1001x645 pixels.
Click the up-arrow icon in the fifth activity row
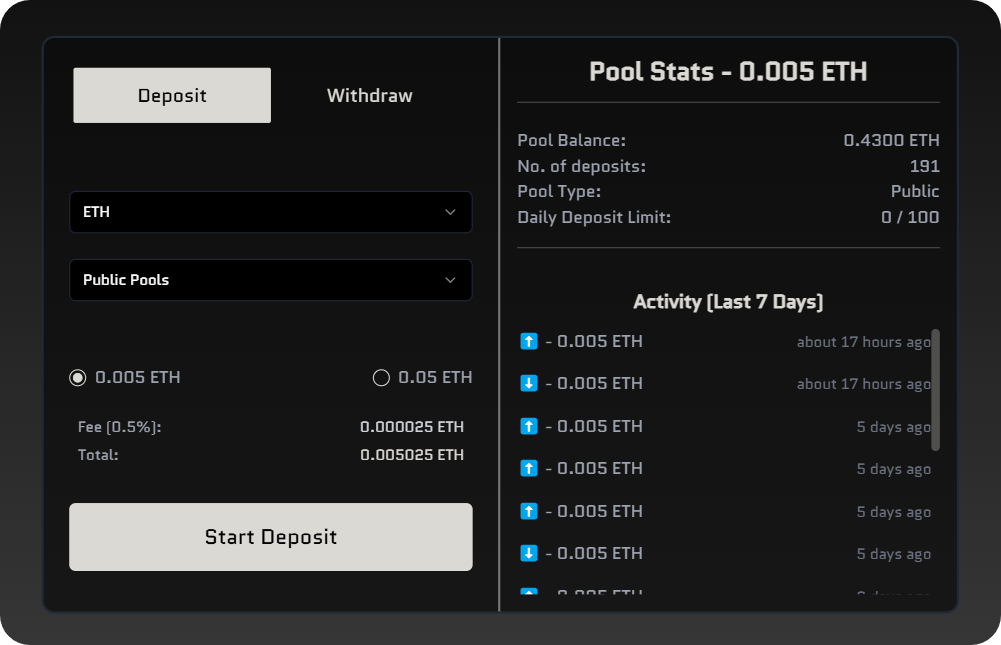pos(529,512)
